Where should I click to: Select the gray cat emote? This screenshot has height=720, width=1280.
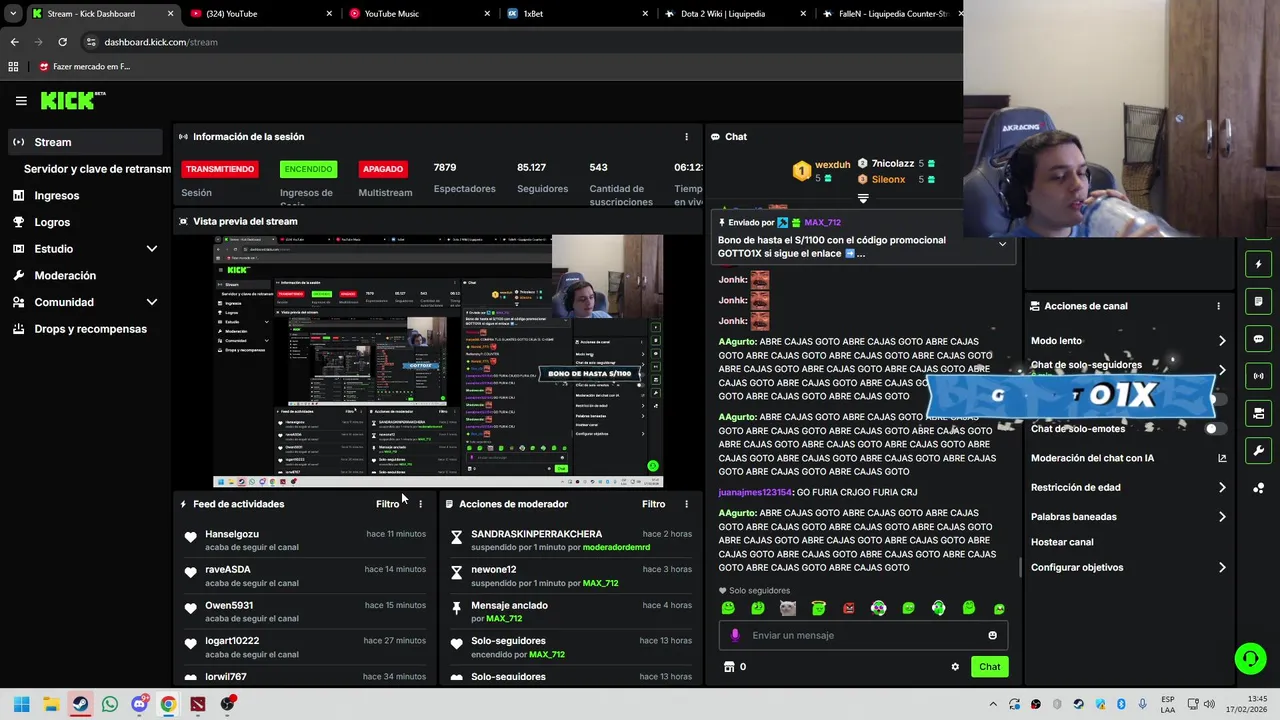coord(788,608)
